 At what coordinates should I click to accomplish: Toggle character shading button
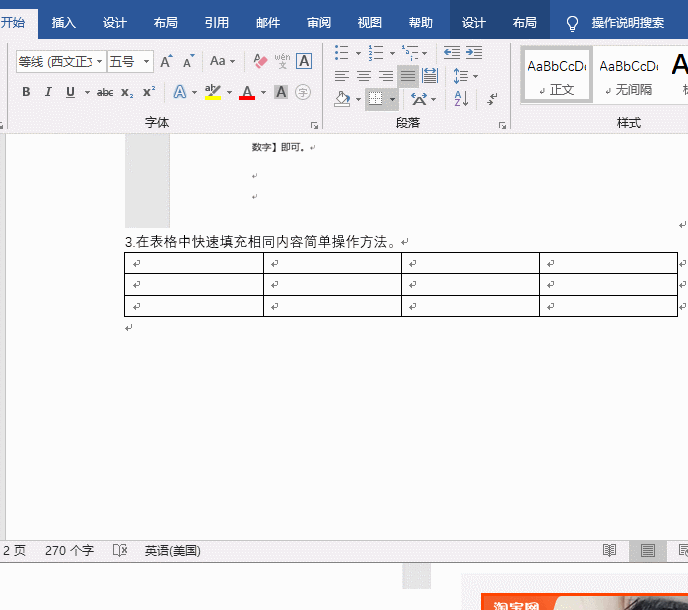(281, 92)
